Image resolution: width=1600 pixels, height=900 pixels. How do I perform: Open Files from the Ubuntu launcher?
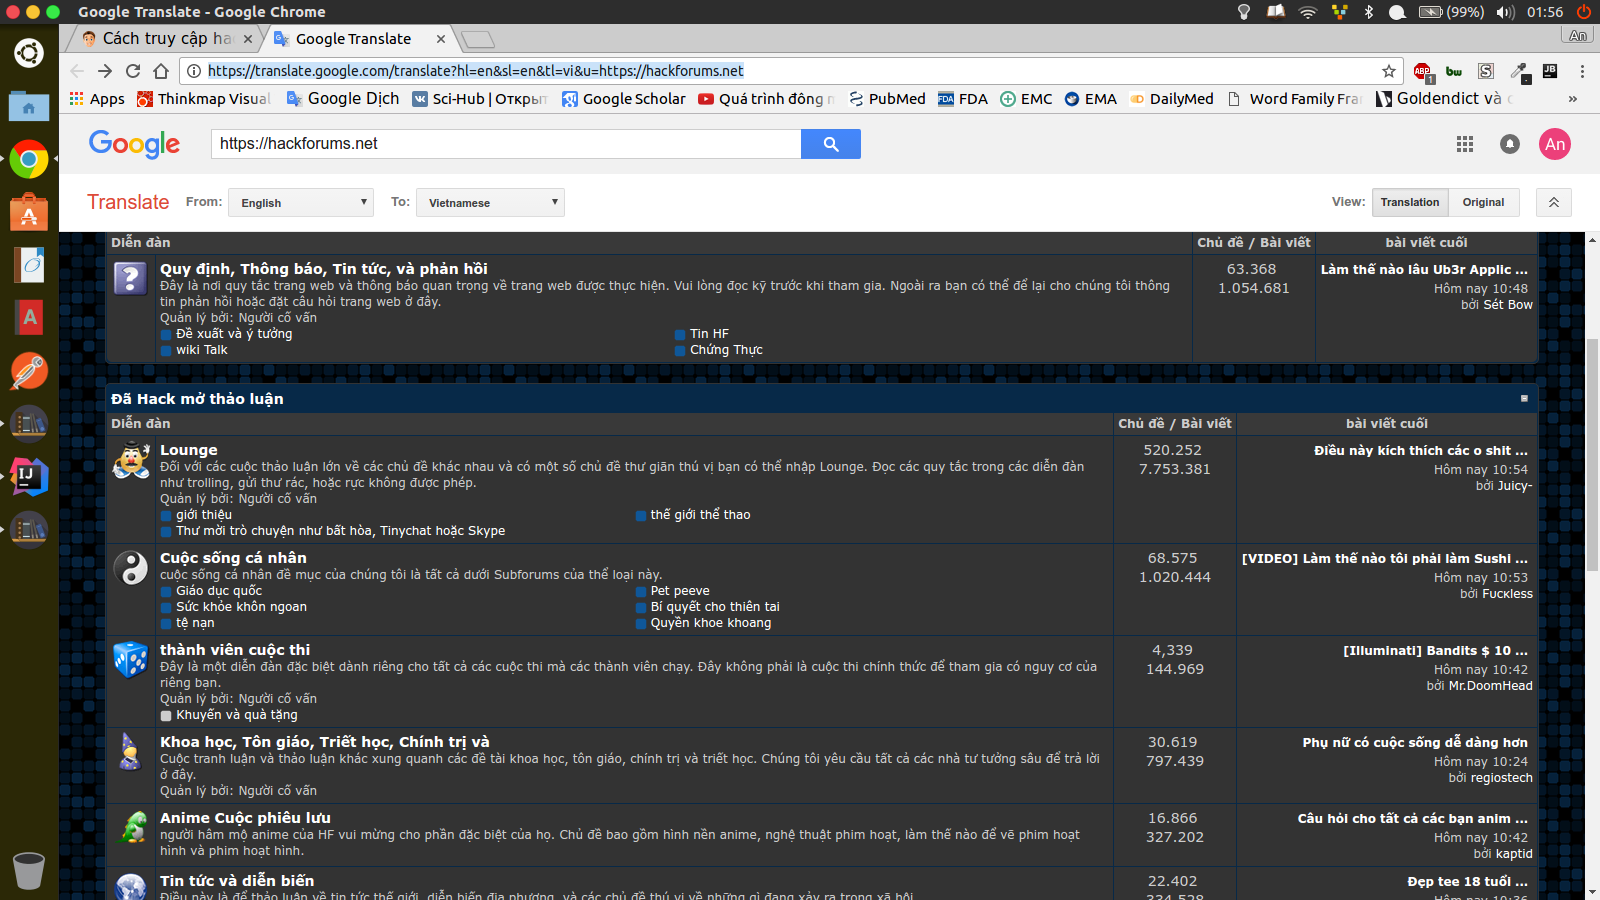[x=29, y=106]
